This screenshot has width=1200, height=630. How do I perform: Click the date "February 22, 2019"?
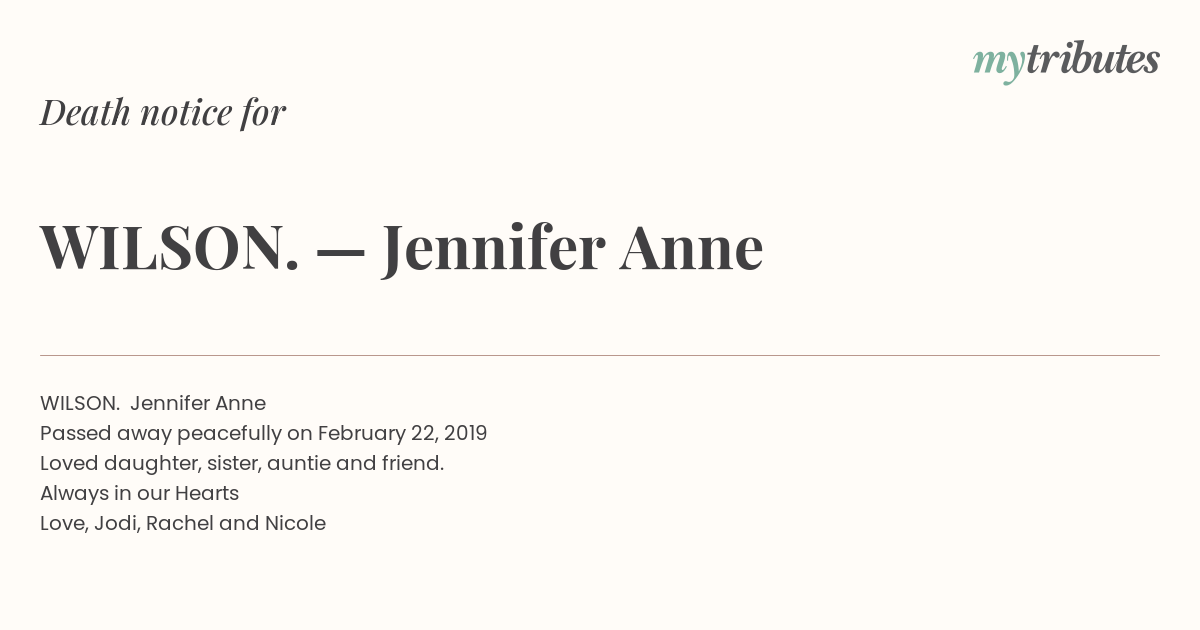click(x=402, y=434)
